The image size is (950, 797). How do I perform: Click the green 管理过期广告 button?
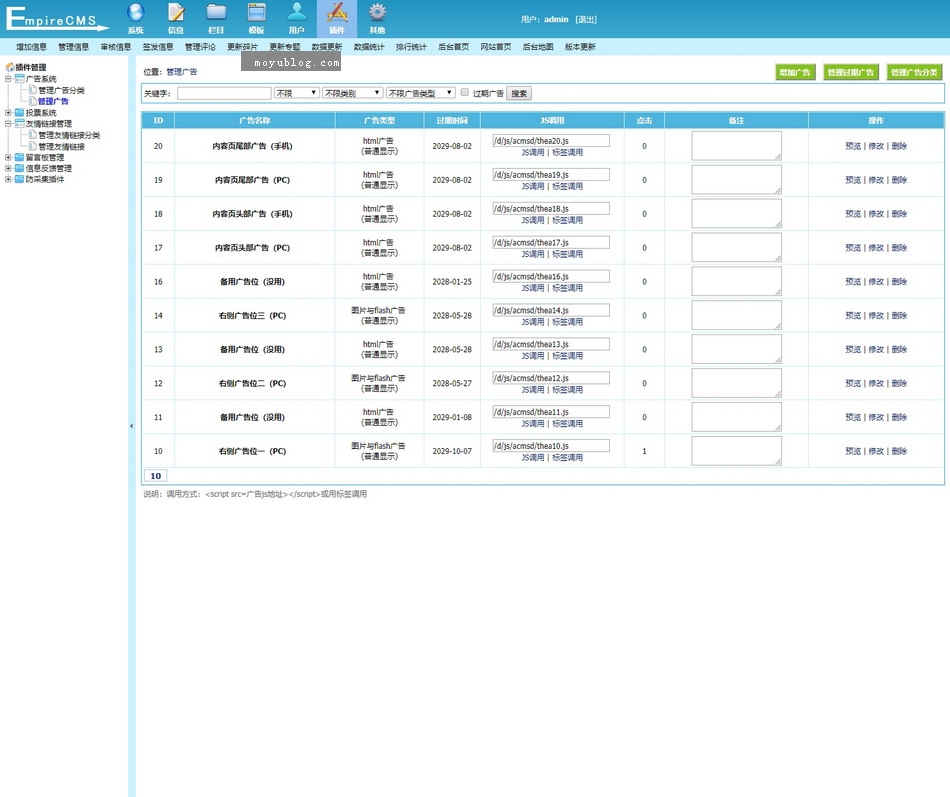coord(851,72)
